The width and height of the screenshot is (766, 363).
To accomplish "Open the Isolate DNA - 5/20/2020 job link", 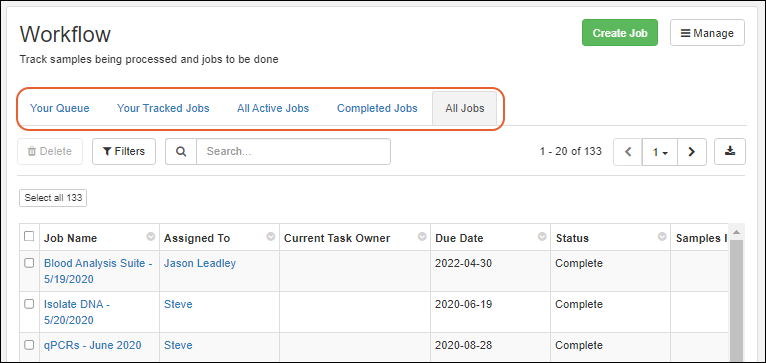I will point(77,312).
